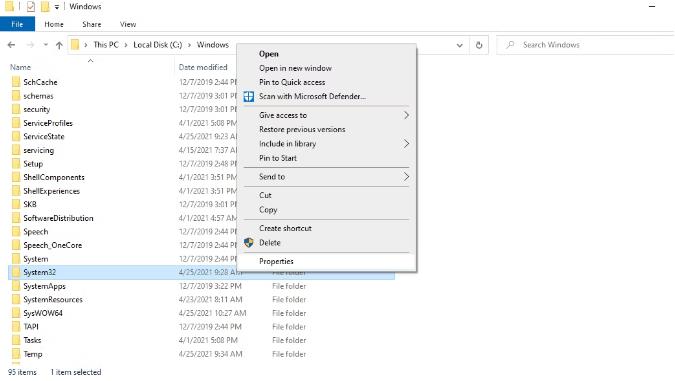Select the SystemResources folder
Viewport: 675px width, 381px height.
pos(53,300)
